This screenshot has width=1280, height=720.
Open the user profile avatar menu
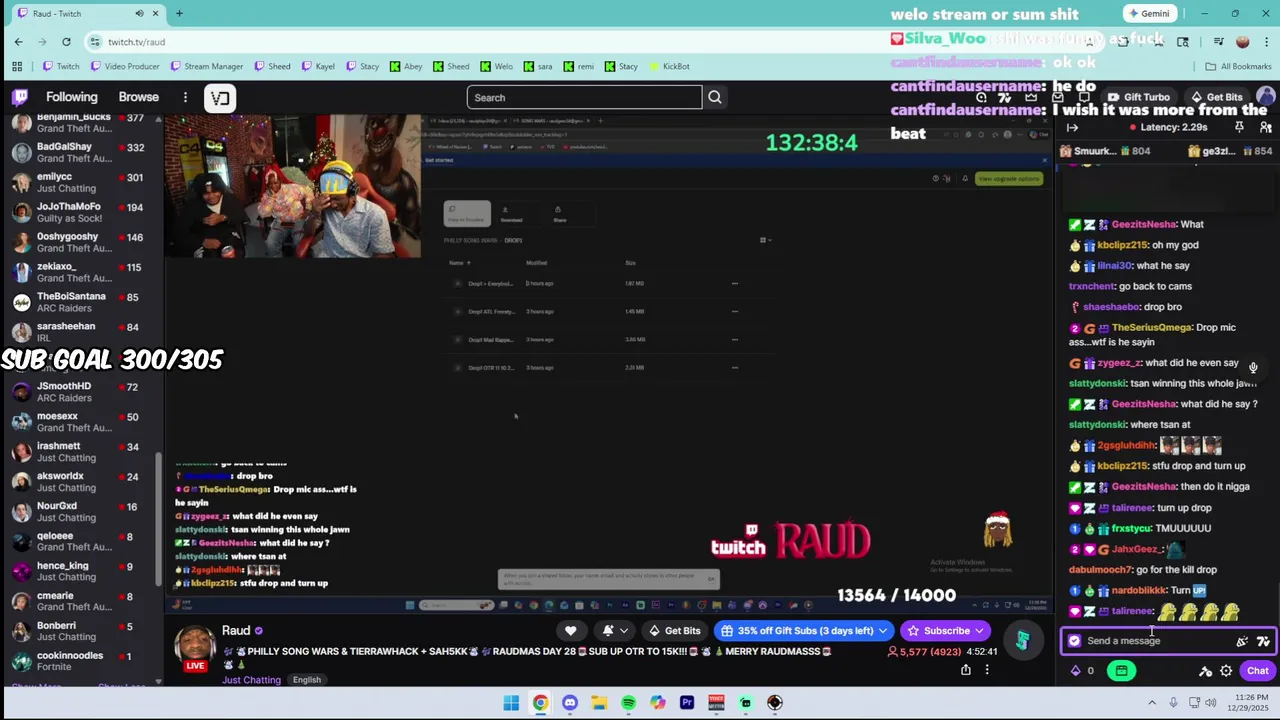click(x=1265, y=97)
